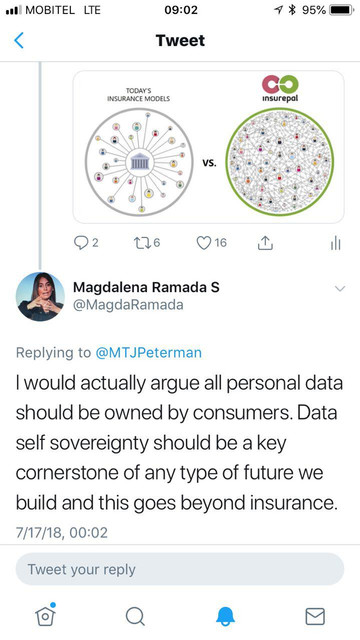Open @MTJPeterman mention link

[149, 352]
